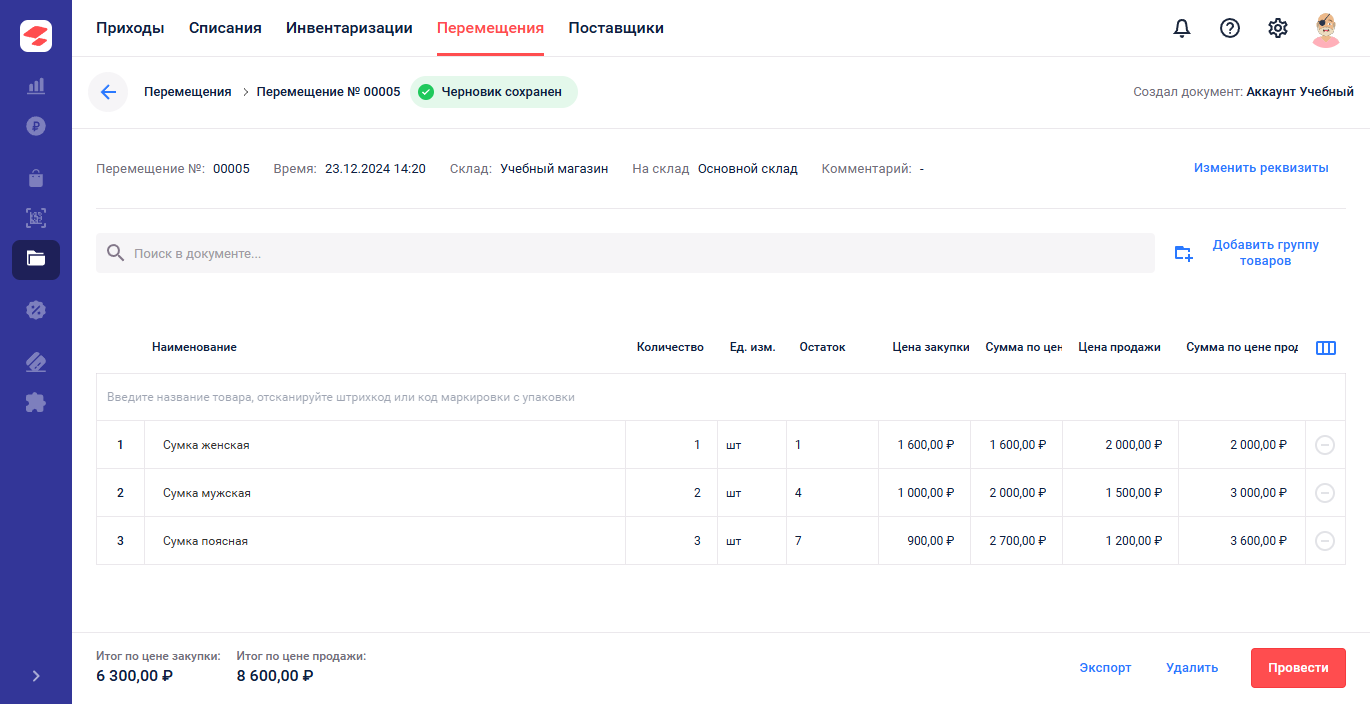Remove the Сумка женская row
Viewport: 1370px width, 704px height.
[1325, 445]
